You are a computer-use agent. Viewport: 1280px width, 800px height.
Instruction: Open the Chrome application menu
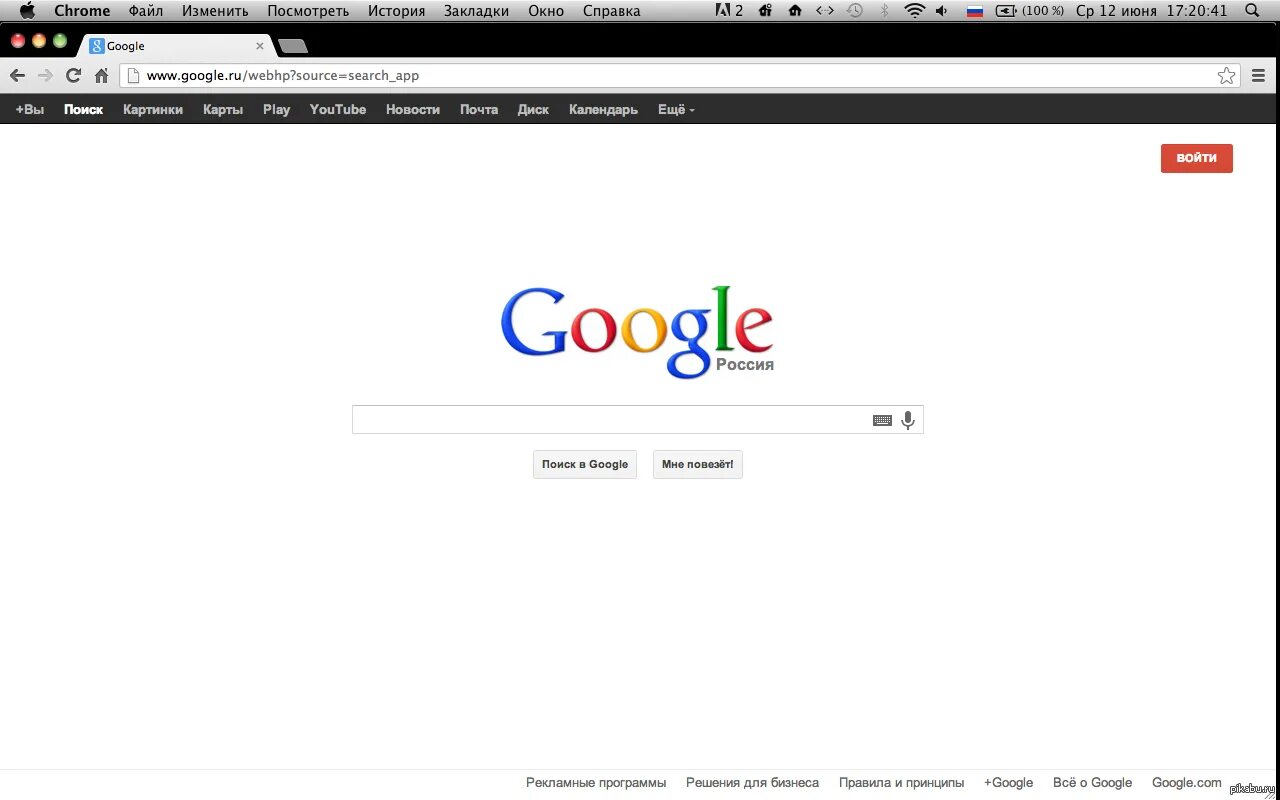pos(82,11)
